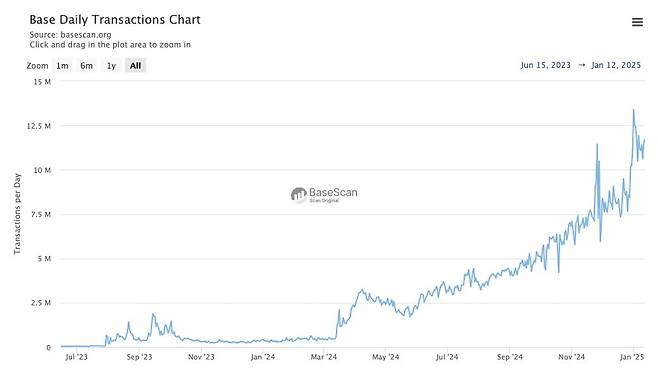Edit the Jan 12, 2025 end date

point(616,65)
